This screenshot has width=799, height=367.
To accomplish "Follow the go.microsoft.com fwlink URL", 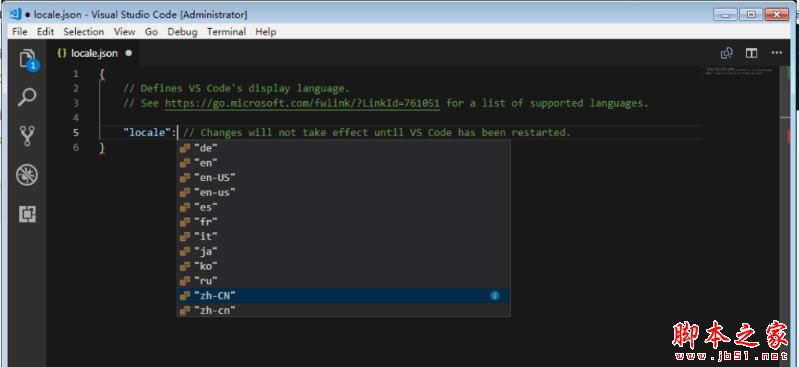I will pyautogui.click(x=302, y=103).
